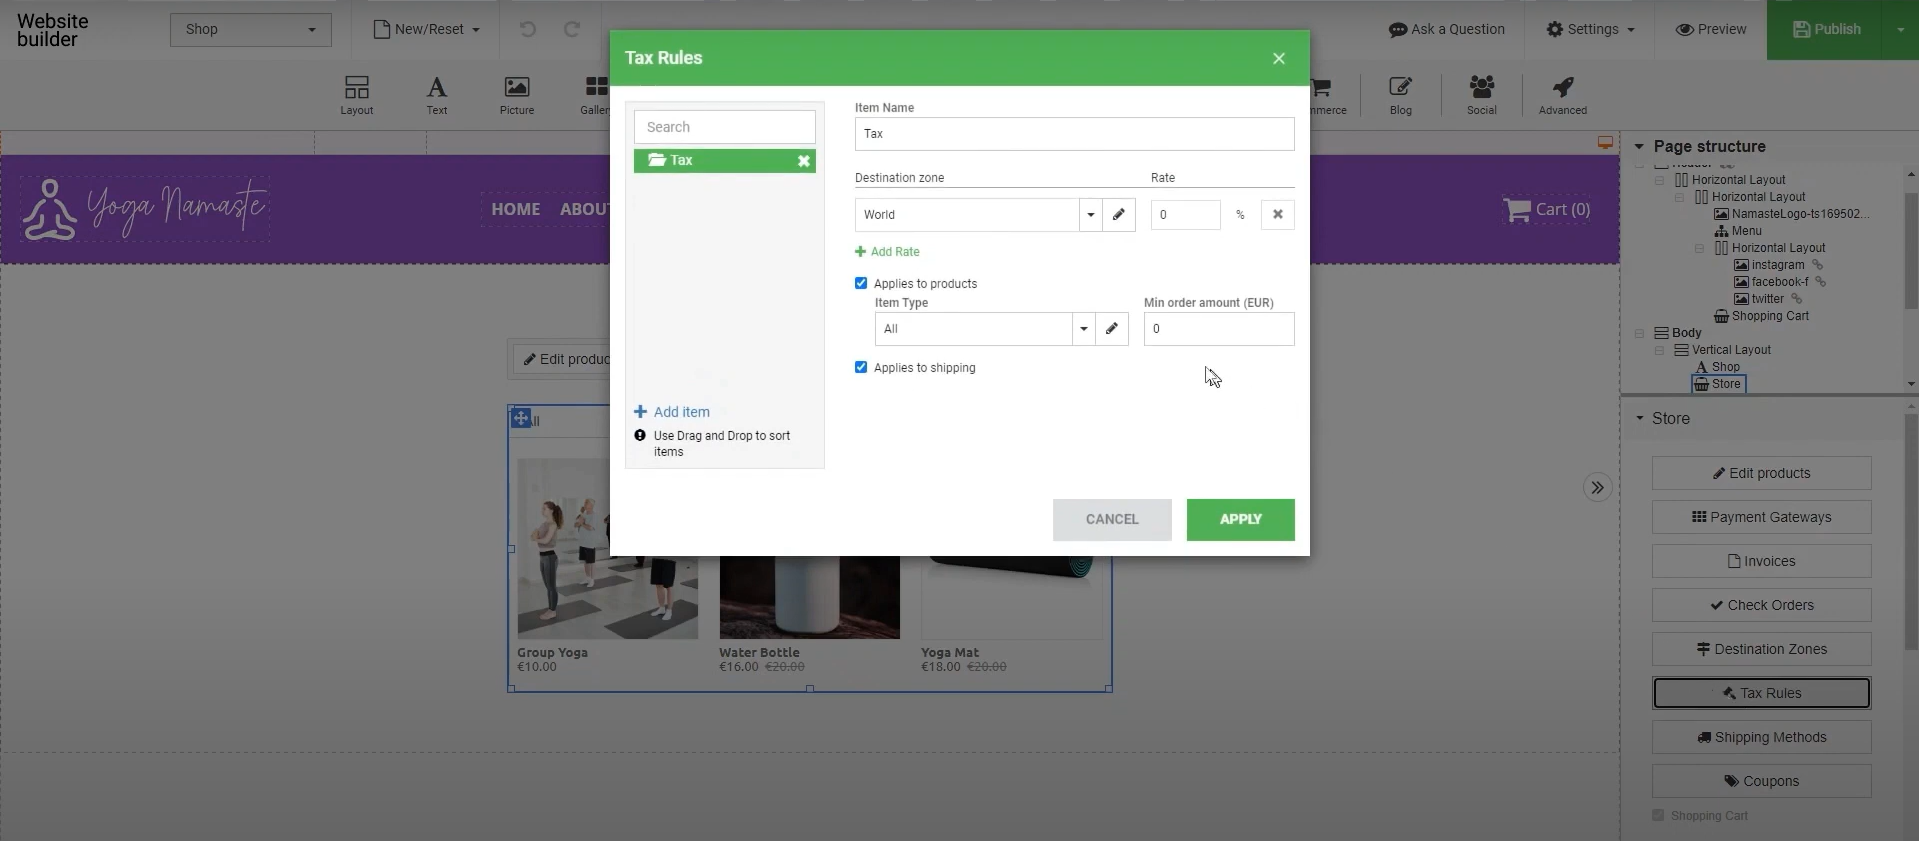Open the New/Reset menu
This screenshot has width=1919, height=841.
click(x=427, y=30)
